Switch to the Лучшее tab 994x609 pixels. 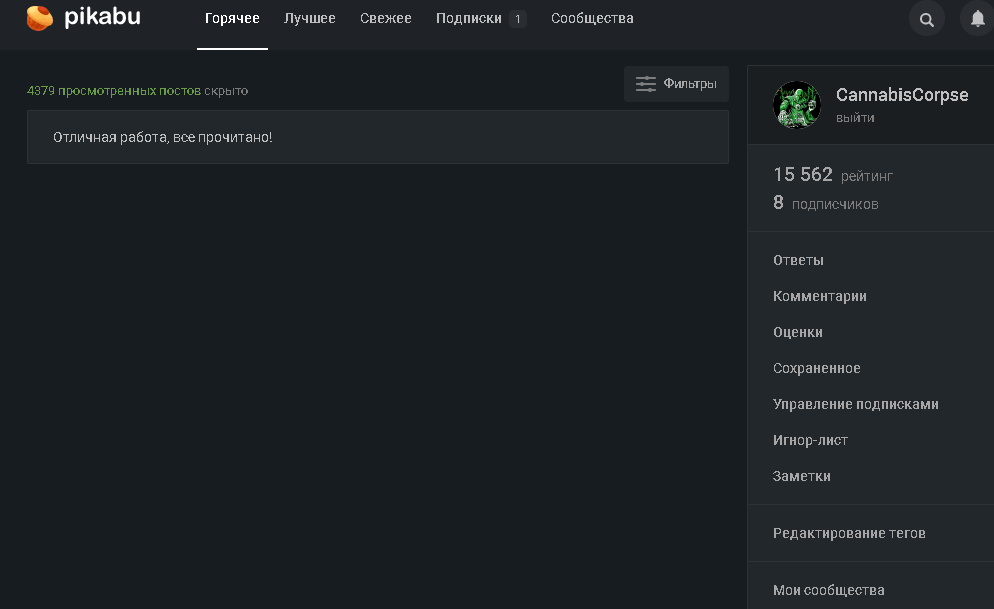click(x=310, y=18)
